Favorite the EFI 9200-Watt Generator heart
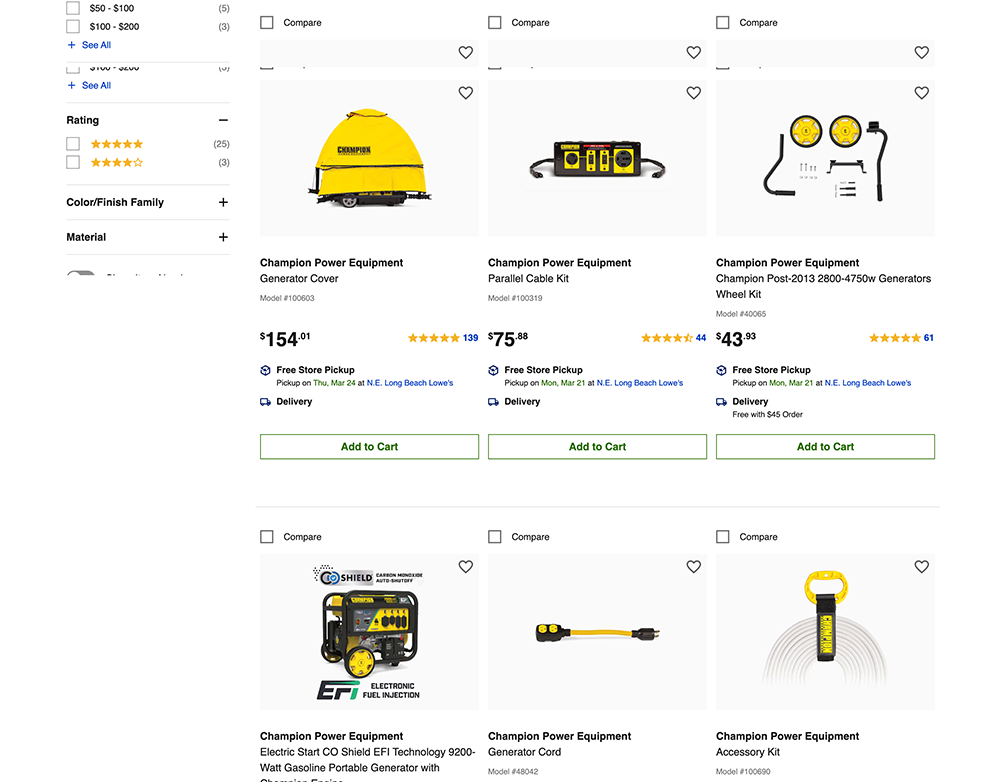 click(x=466, y=566)
